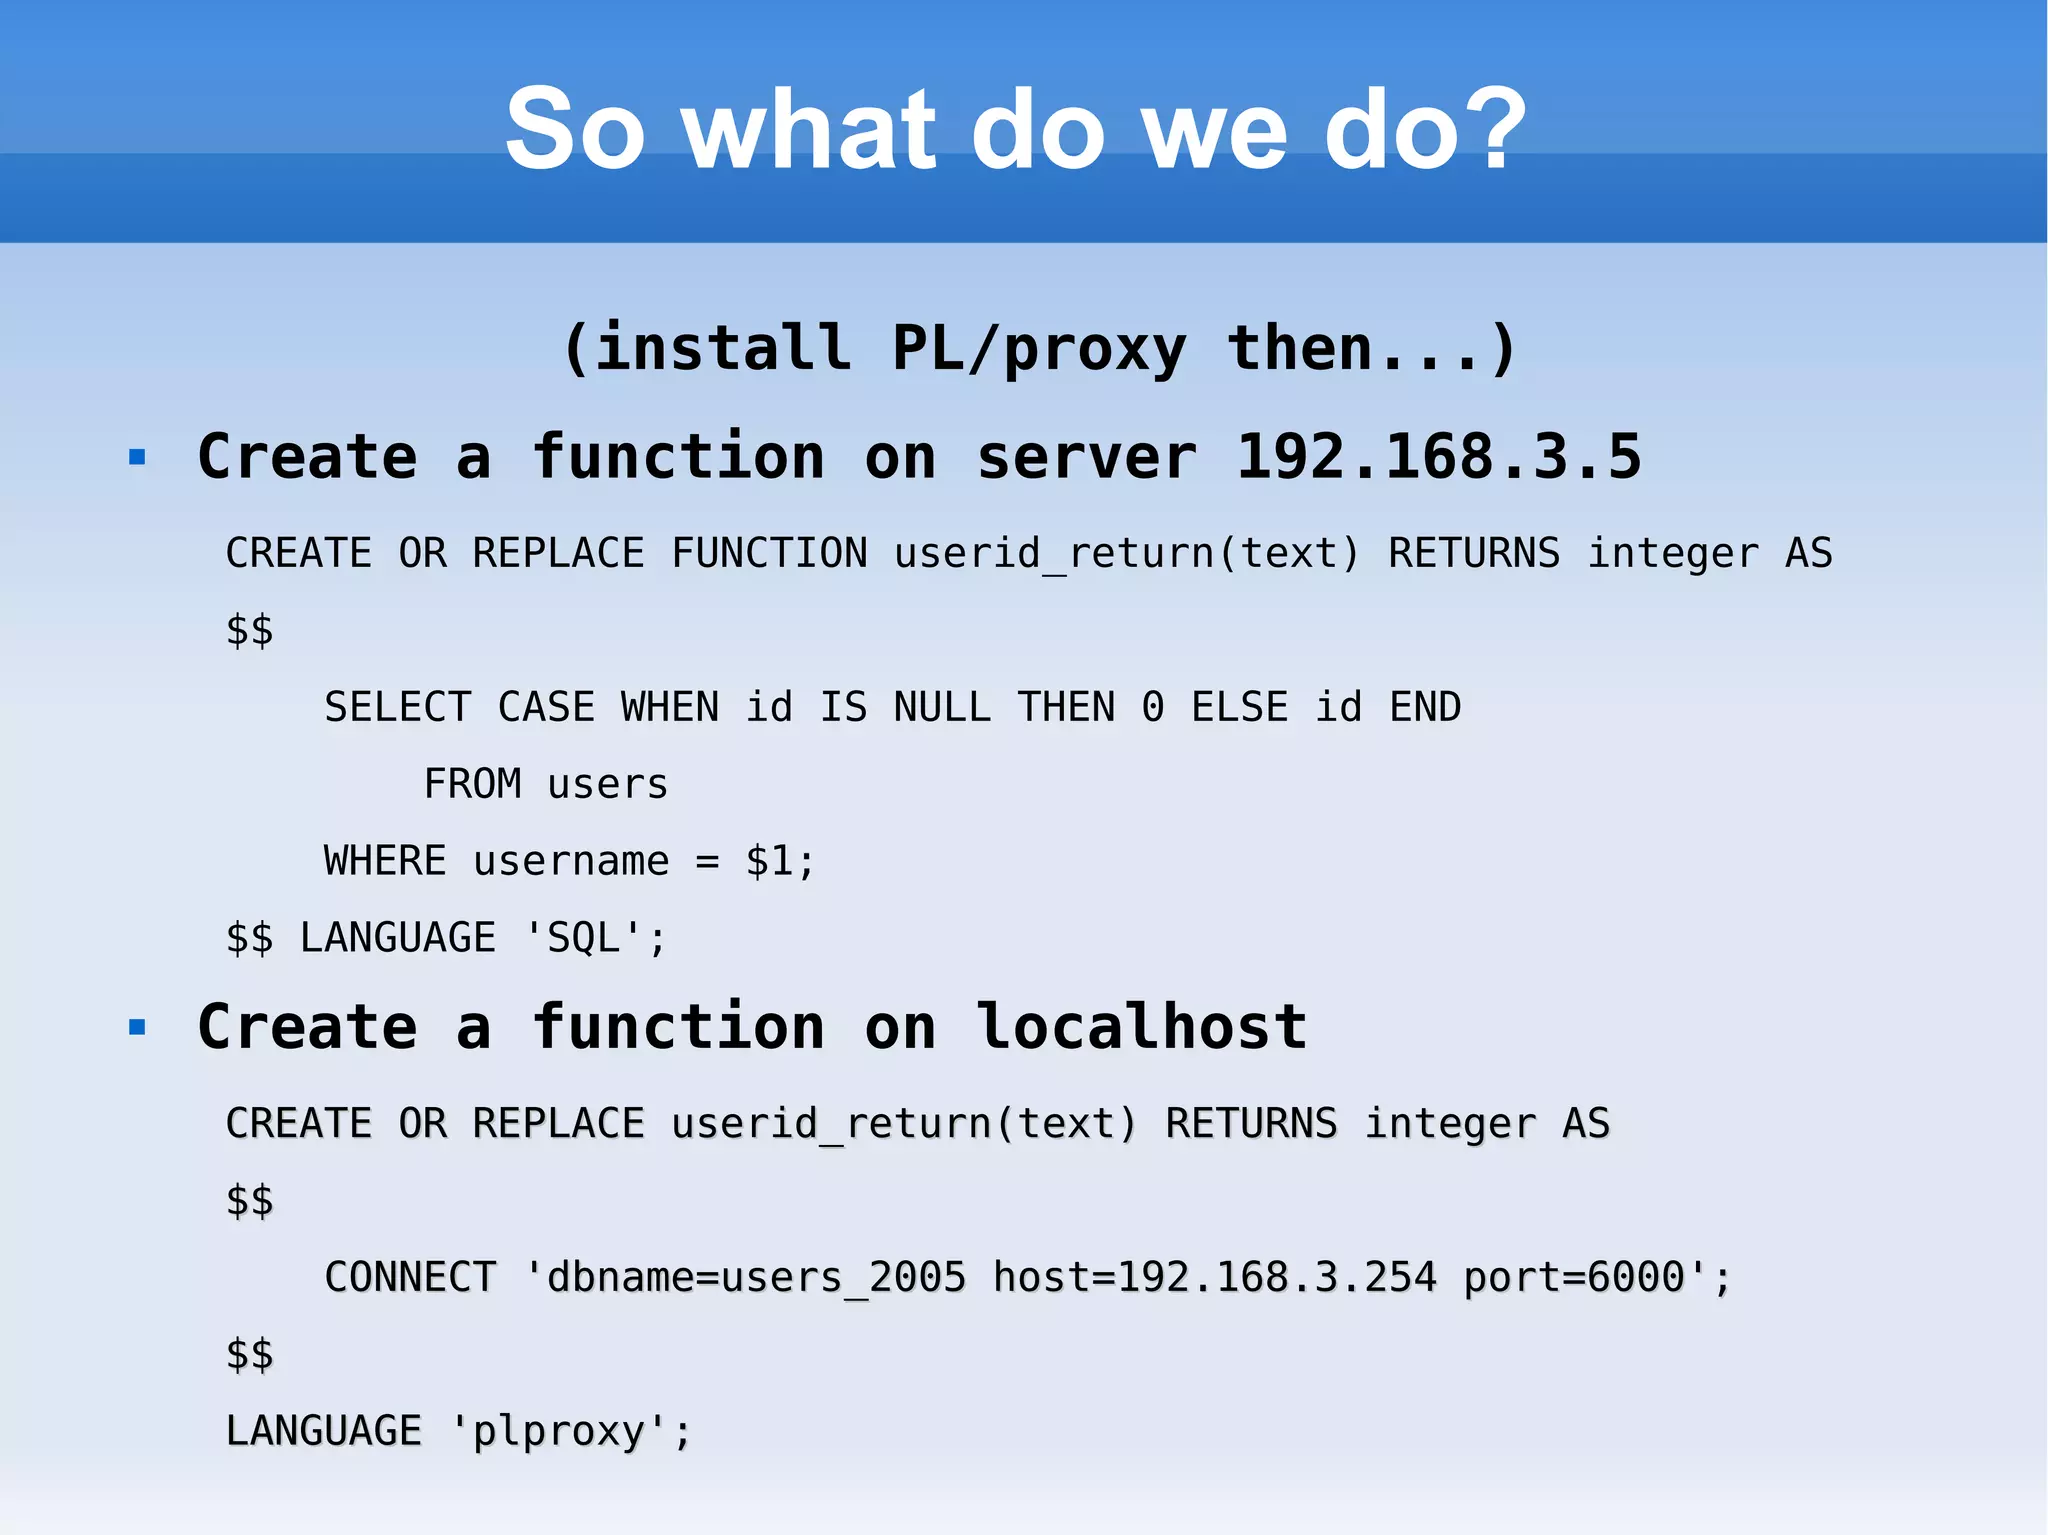Click the first '$$' under server function
The width and height of the screenshot is (2048, 1535).
click(249, 631)
